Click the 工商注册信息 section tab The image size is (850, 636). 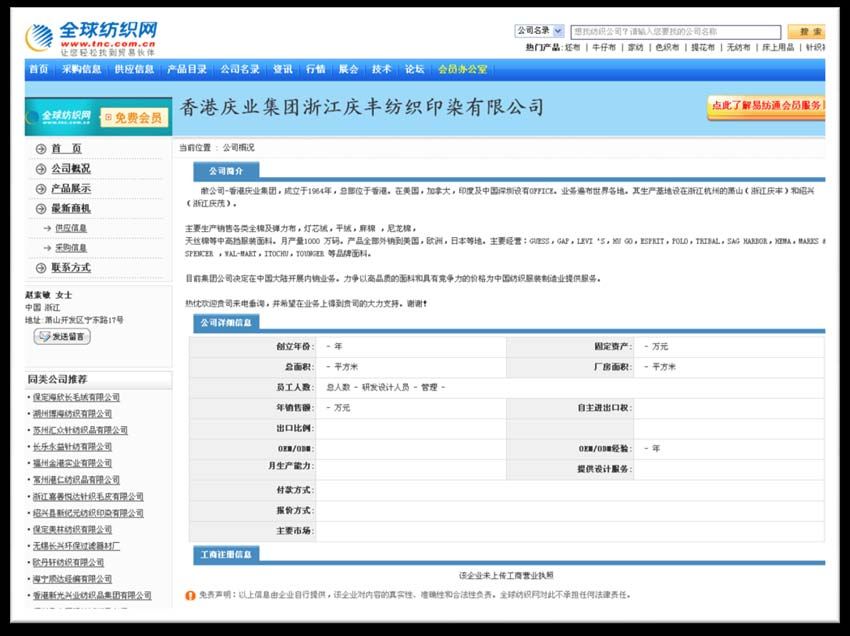[x=226, y=555]
